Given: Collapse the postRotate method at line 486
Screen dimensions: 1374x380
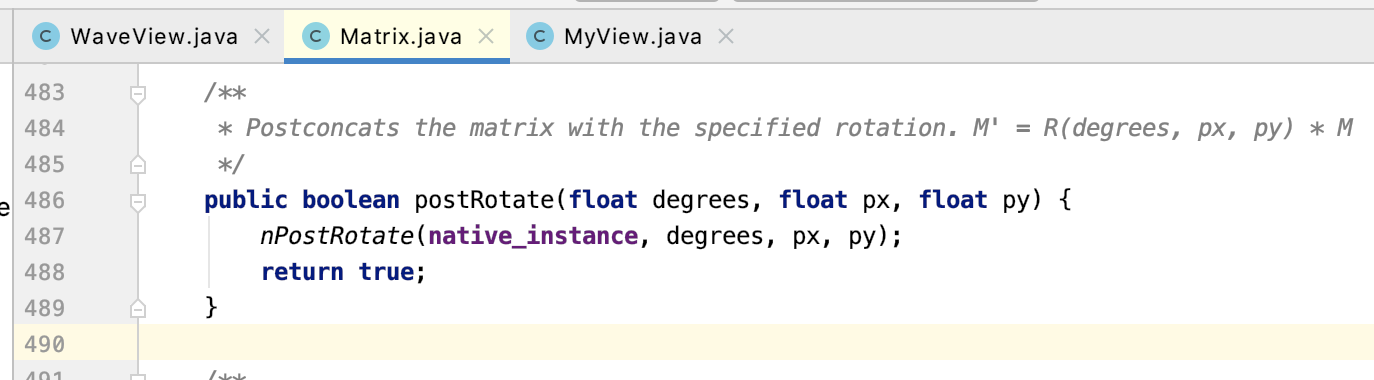Looking at the screenshot, I should (x=138, y=201).
